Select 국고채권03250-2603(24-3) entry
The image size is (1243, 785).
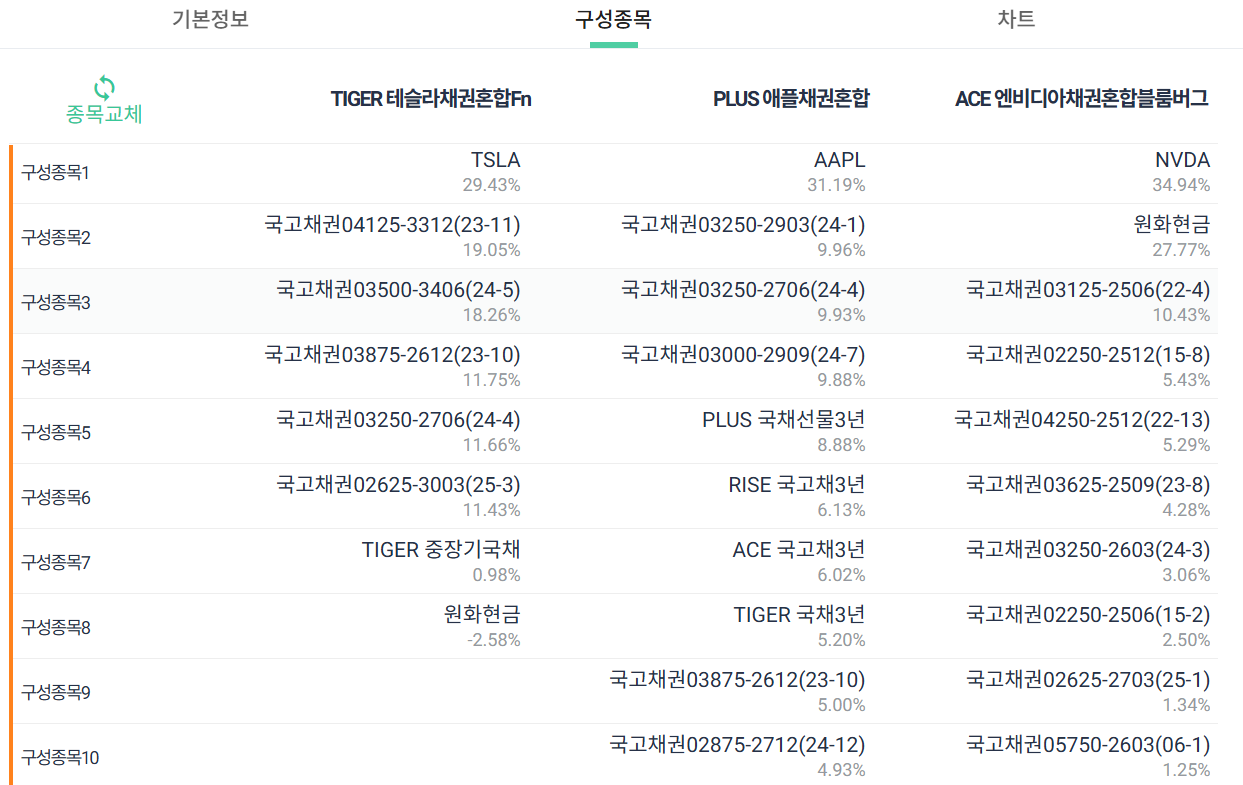coord(1088,550)
